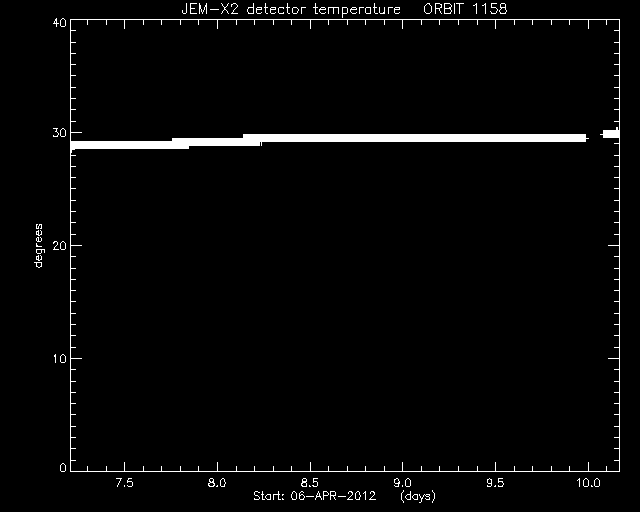The height and width of the screenshot is (512, 640).
Task: Click the y-axis label 'degrees'
Action: (x=38, y=245)
